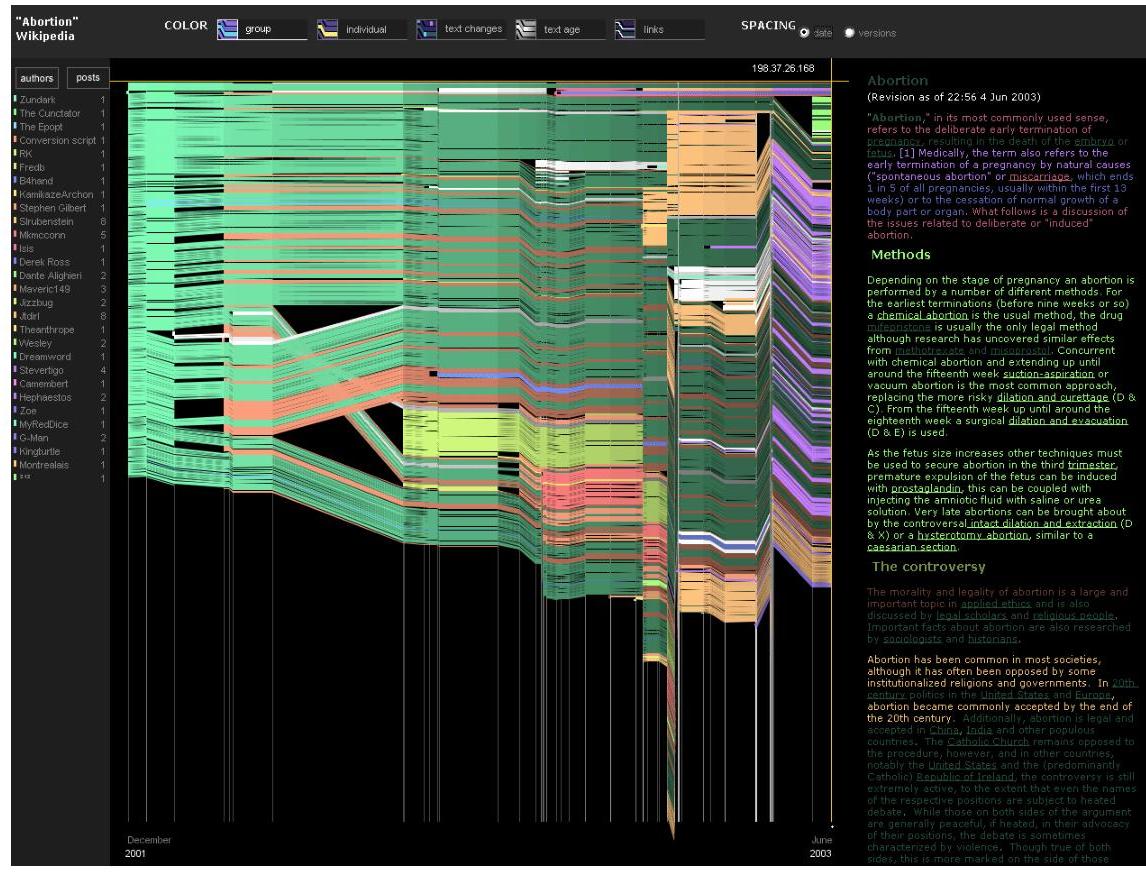Switch to the text age color icon
The width and height of the screenshot is (1146, 874).
[x=526, y=30]
